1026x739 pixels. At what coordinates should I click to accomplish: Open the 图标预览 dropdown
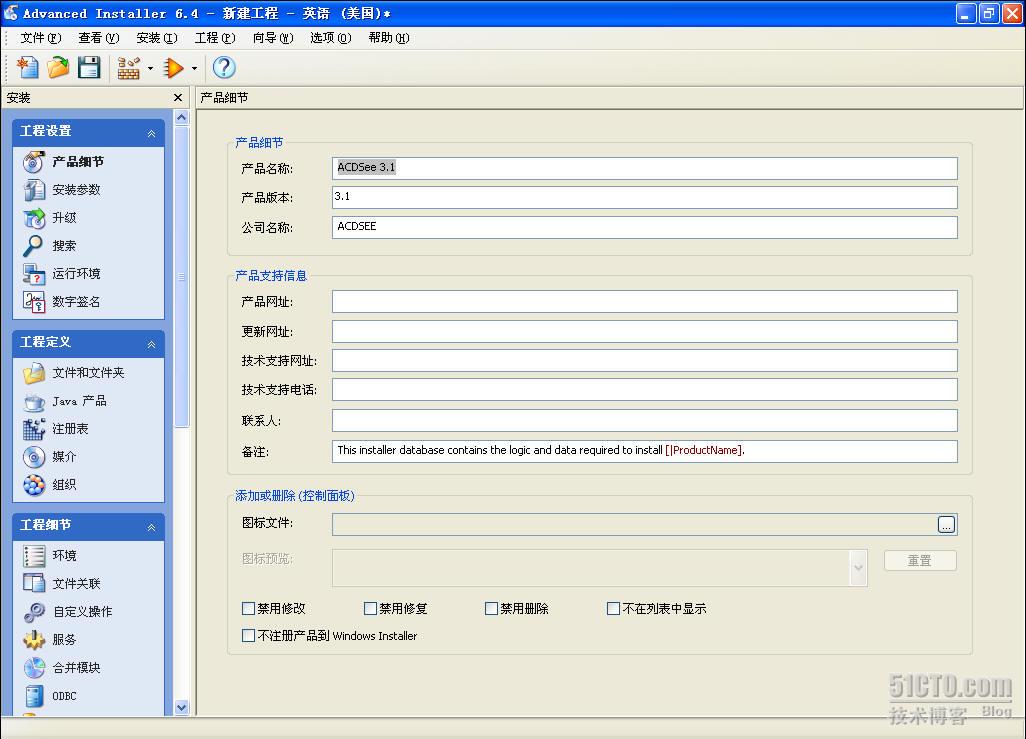click(x=858, y=568)
